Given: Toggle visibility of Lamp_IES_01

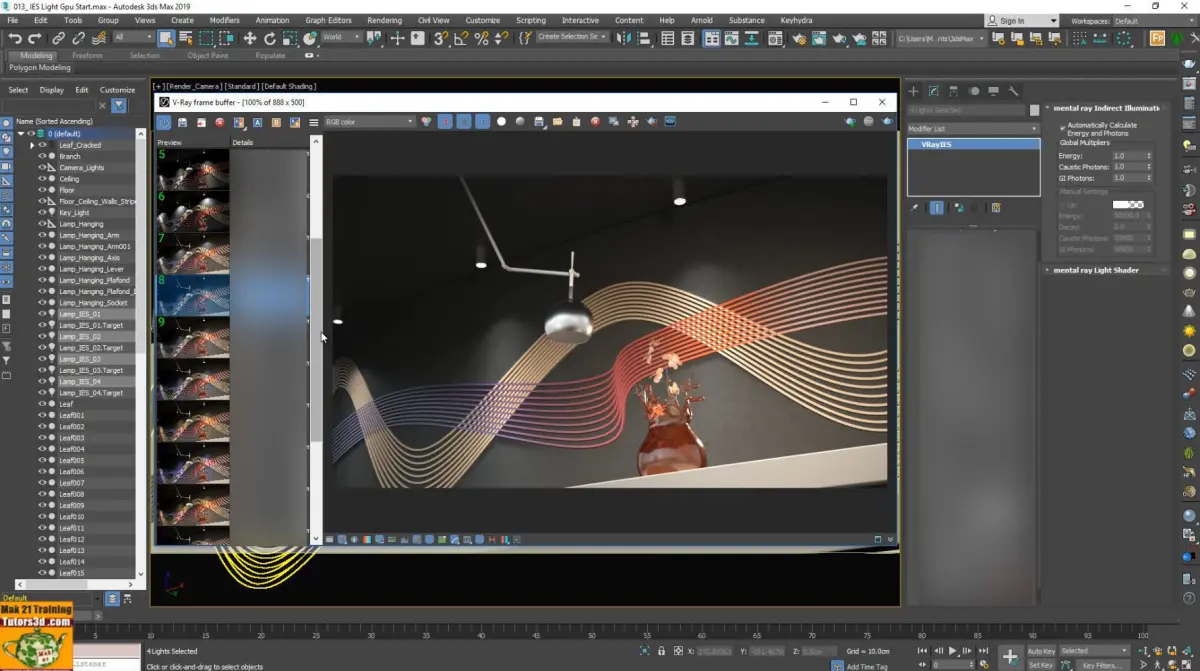Looking at the screenshot, I should (x=43, y=314).
